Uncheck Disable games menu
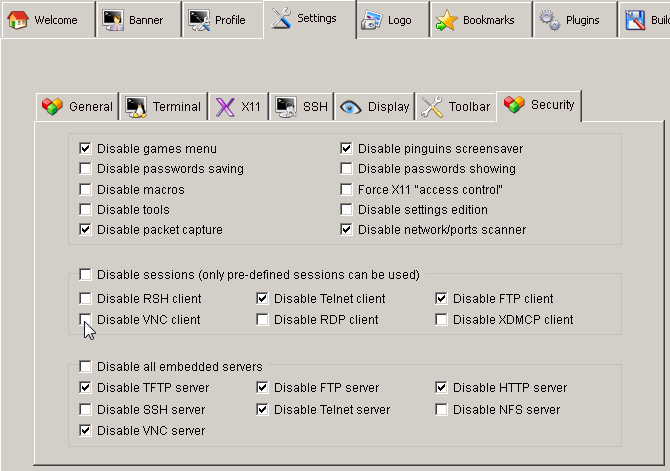The width and height of the screenshot is (670, 471). tap(86, 149)
